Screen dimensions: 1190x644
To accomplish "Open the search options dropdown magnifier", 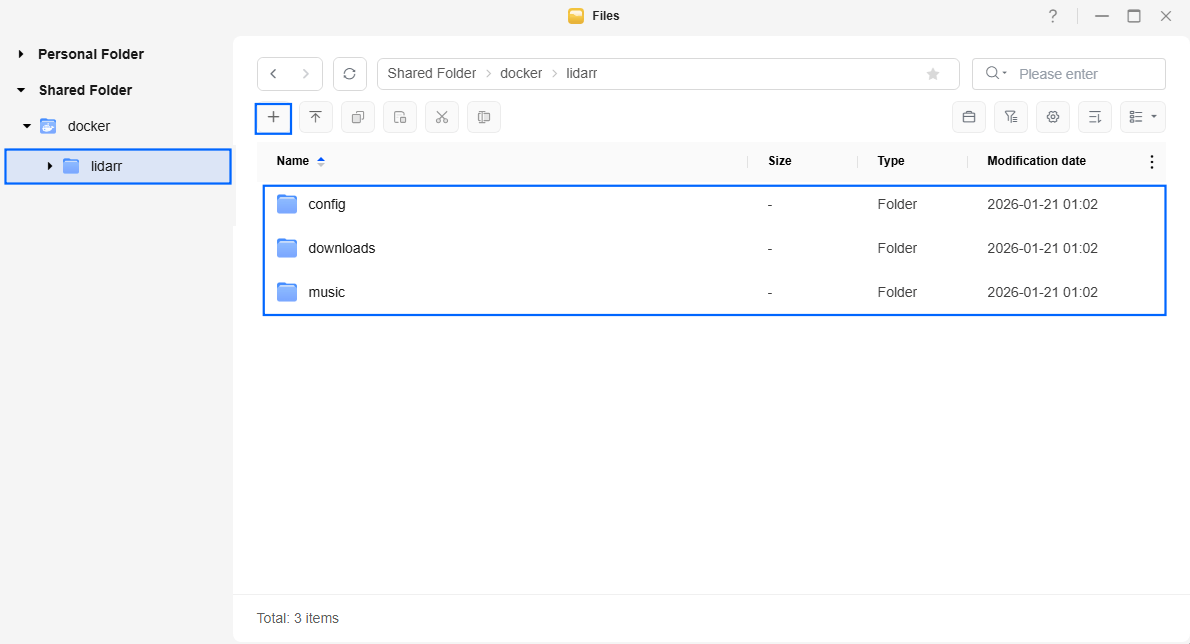I will pyautogui.click(x=995, y=74).
